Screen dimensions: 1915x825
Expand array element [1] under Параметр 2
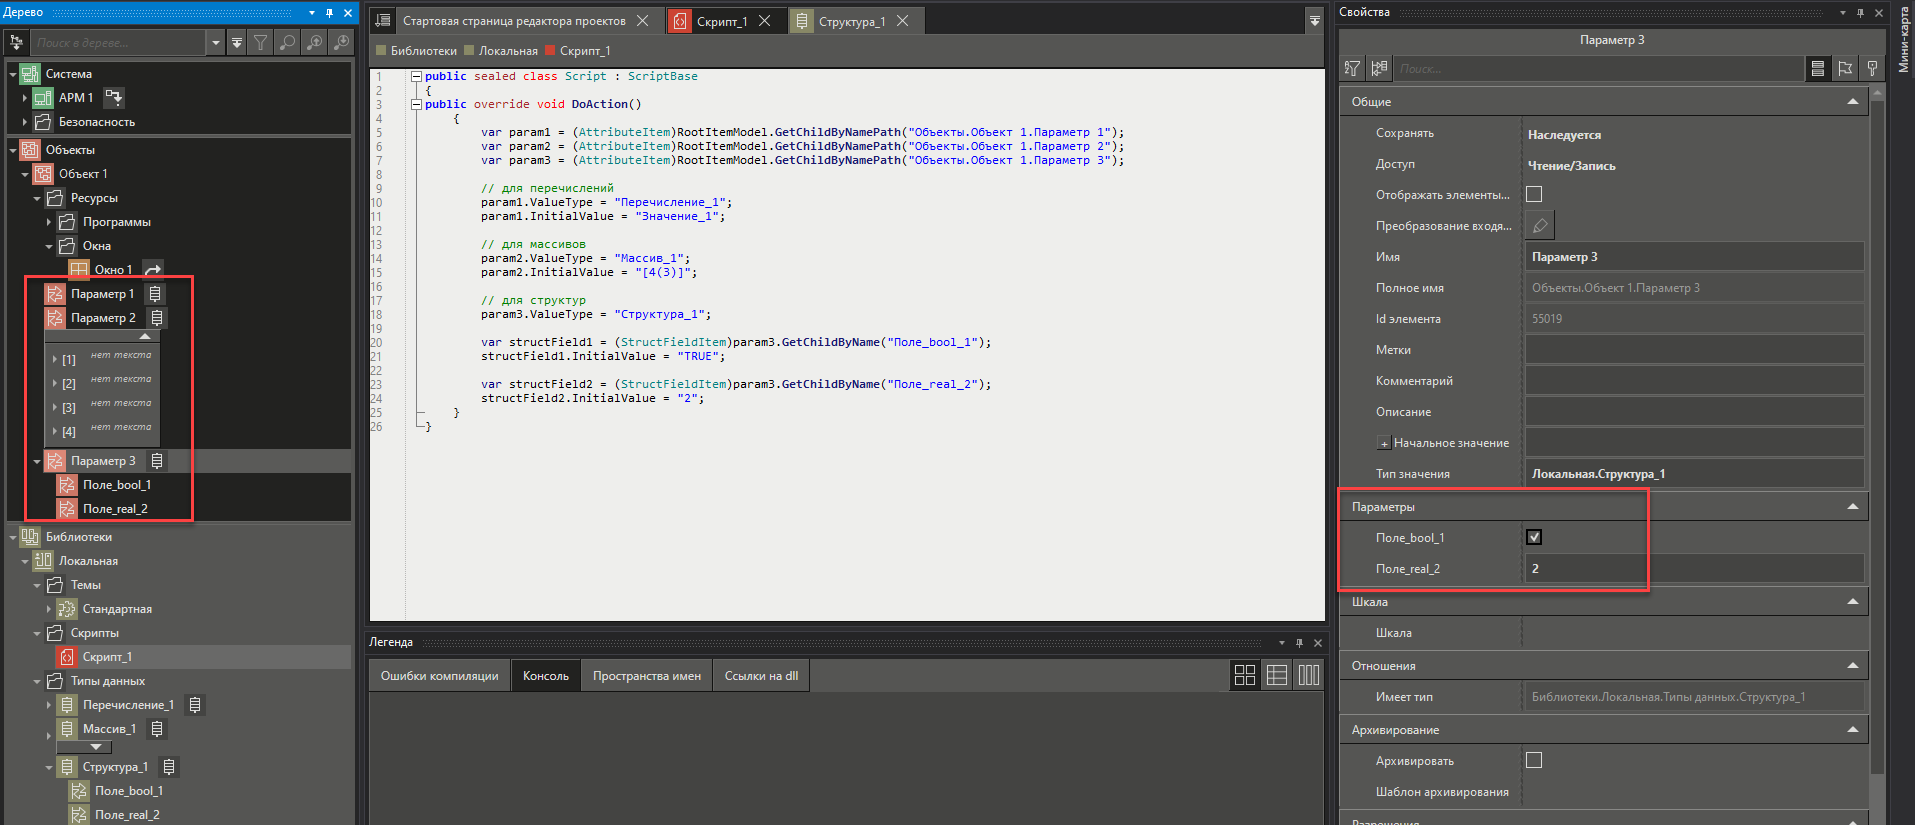tap(55, 359)
